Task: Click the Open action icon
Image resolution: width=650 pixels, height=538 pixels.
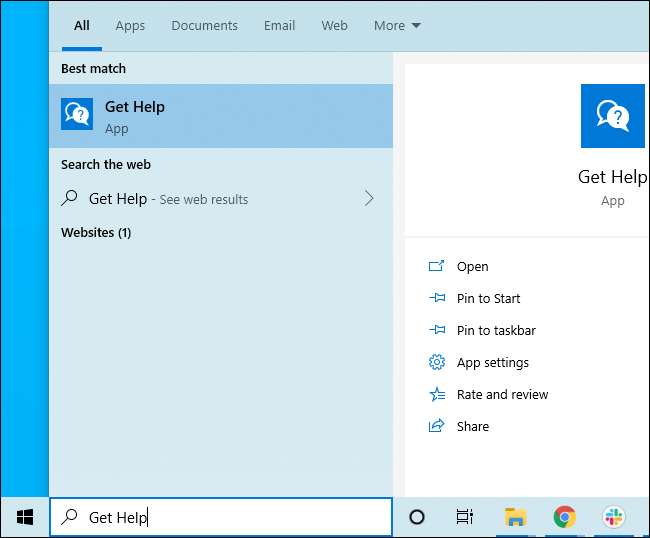Action: (436, 266)
